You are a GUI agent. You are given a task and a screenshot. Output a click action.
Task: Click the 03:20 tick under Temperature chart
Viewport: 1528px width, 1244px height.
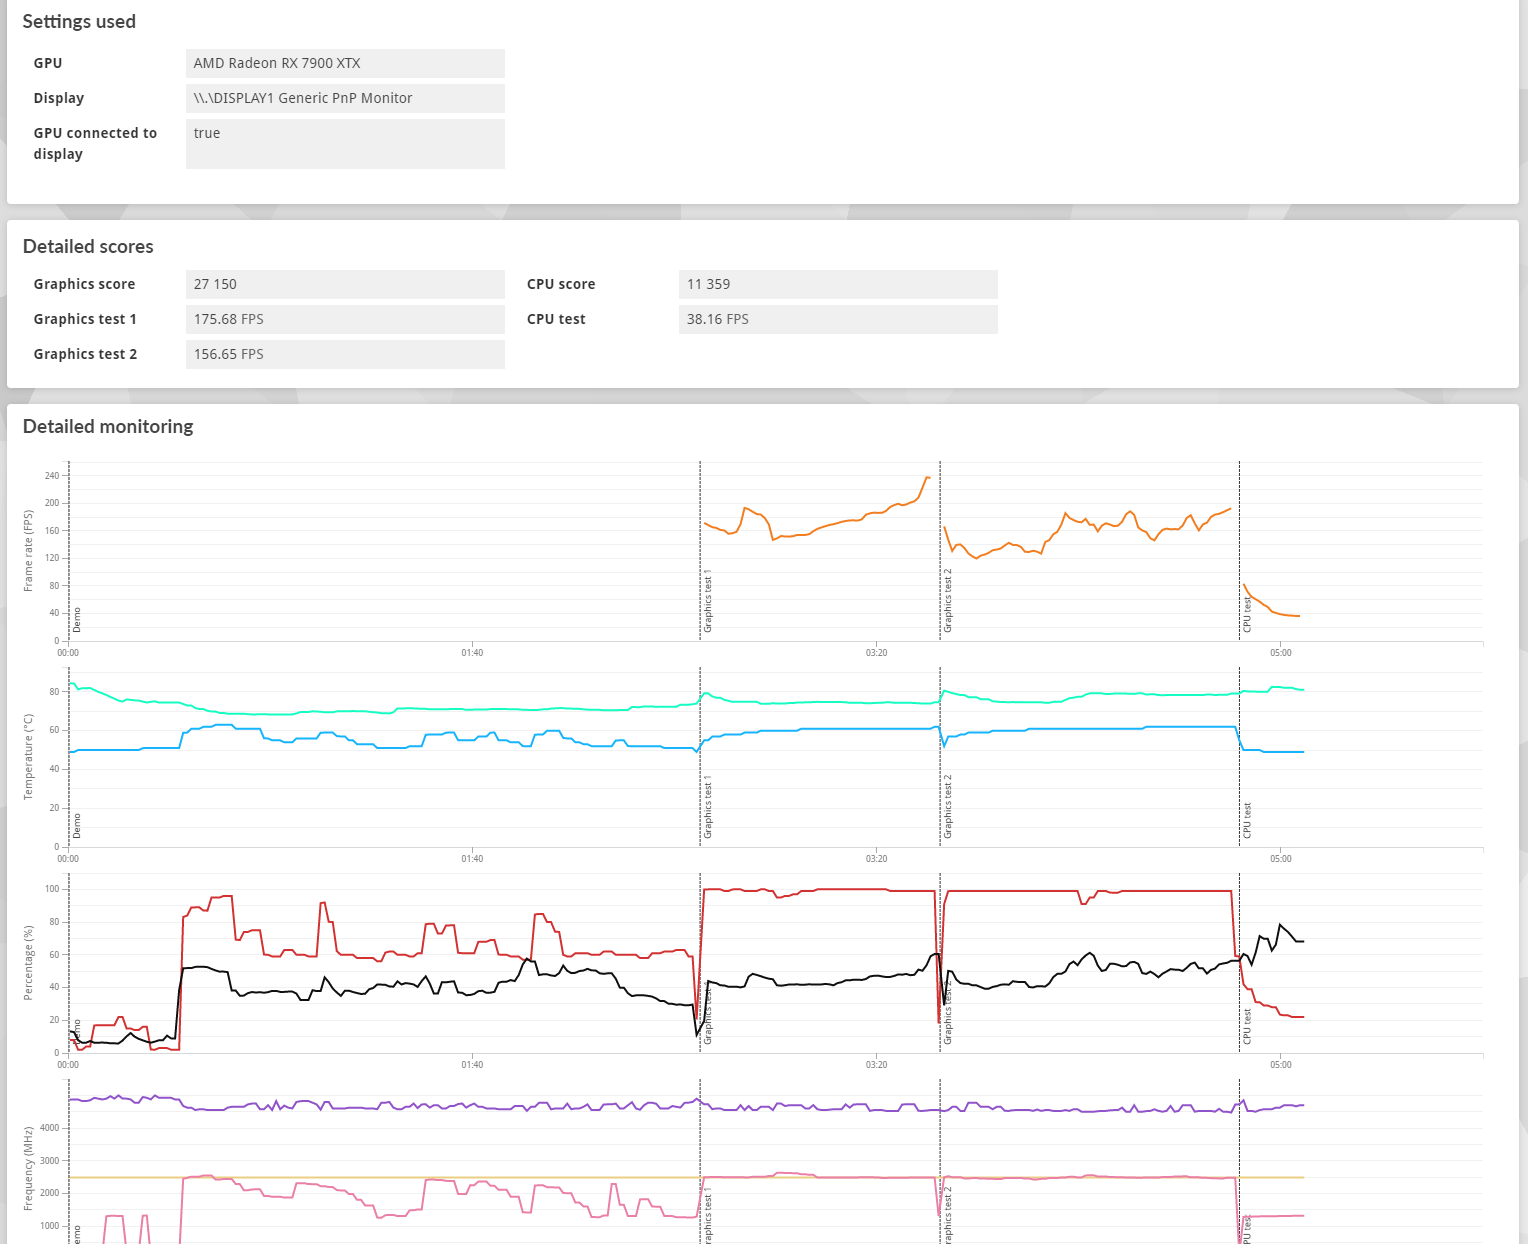pos(876,859)
